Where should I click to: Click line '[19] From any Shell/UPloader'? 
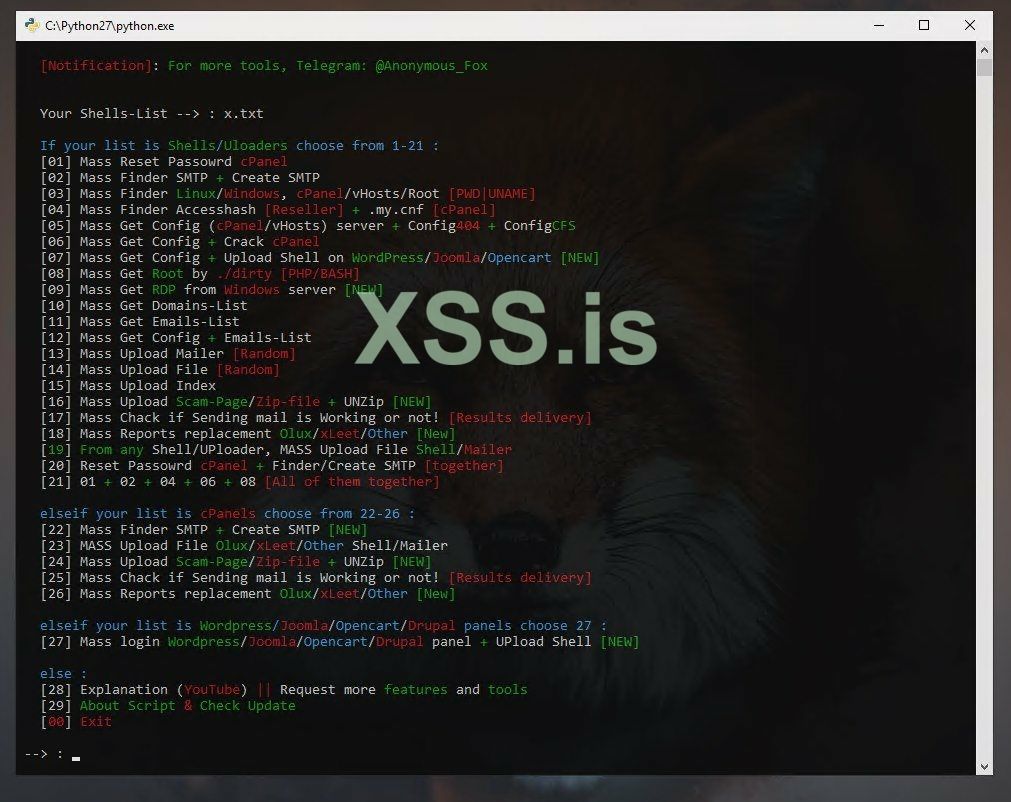click(x=276, y=449)
